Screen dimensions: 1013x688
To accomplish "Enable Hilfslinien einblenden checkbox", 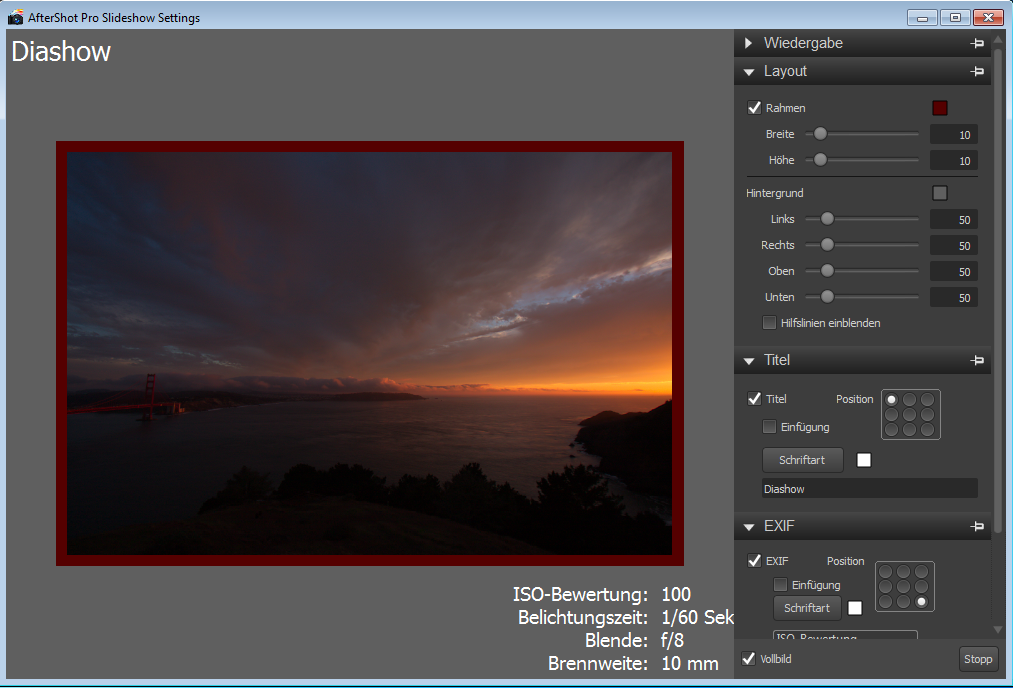I will pos(769,323).
